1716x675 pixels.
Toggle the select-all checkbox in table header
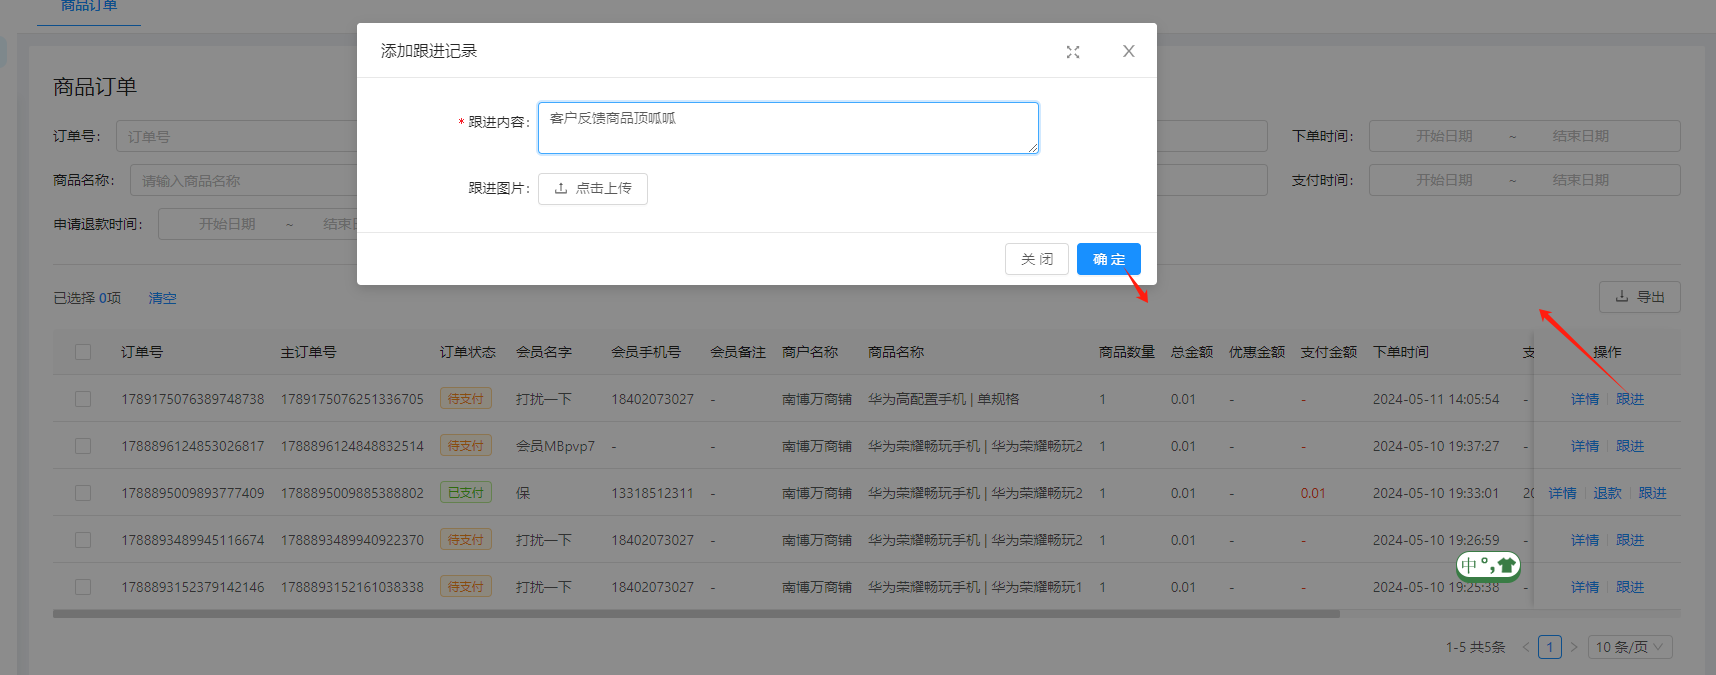83,352
